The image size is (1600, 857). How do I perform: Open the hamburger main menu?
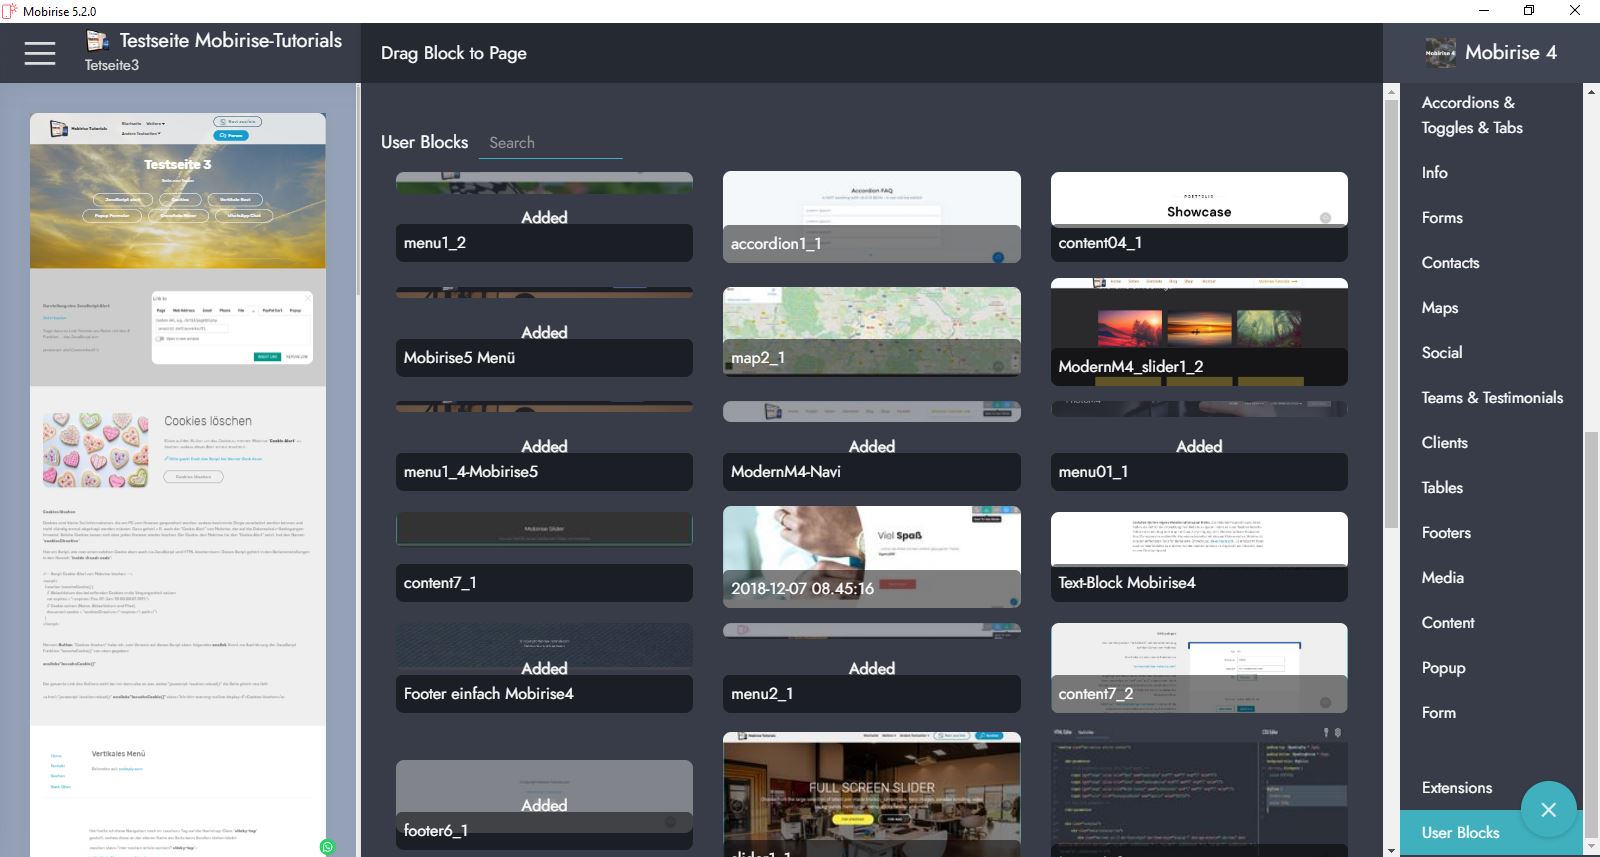point(40,53)
